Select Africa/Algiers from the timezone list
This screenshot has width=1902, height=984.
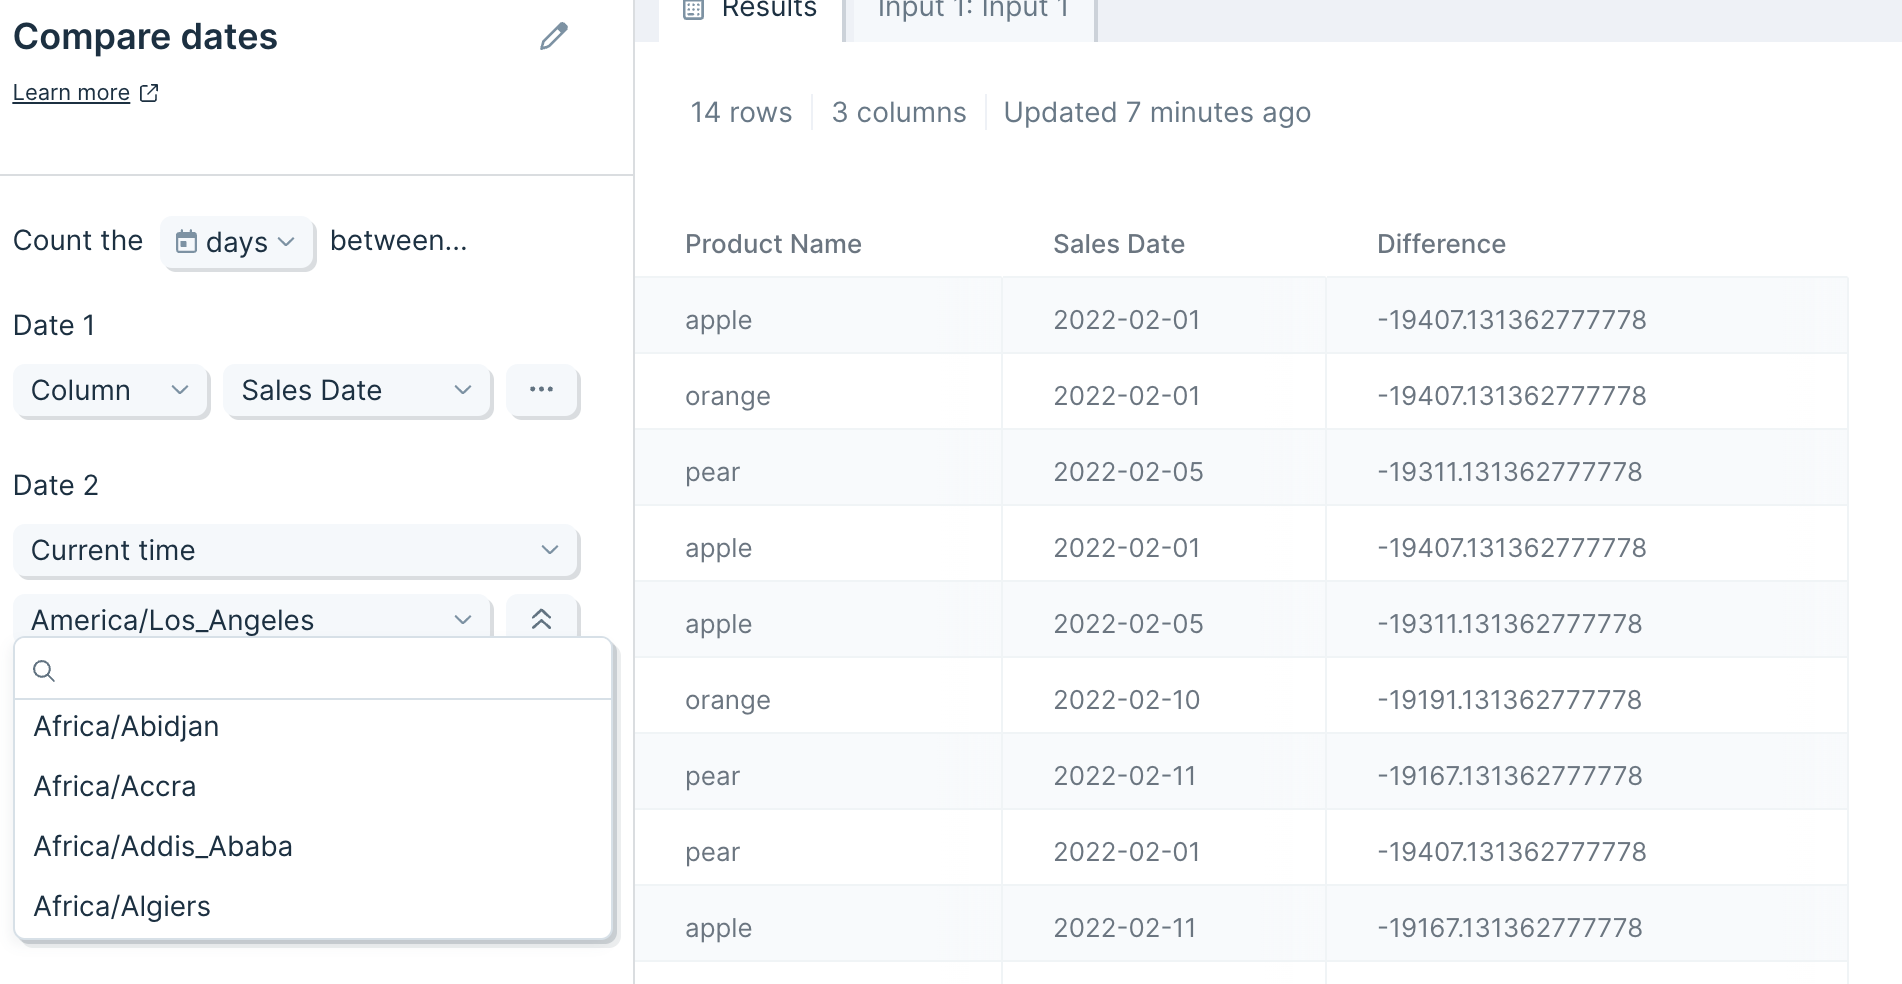313,907
